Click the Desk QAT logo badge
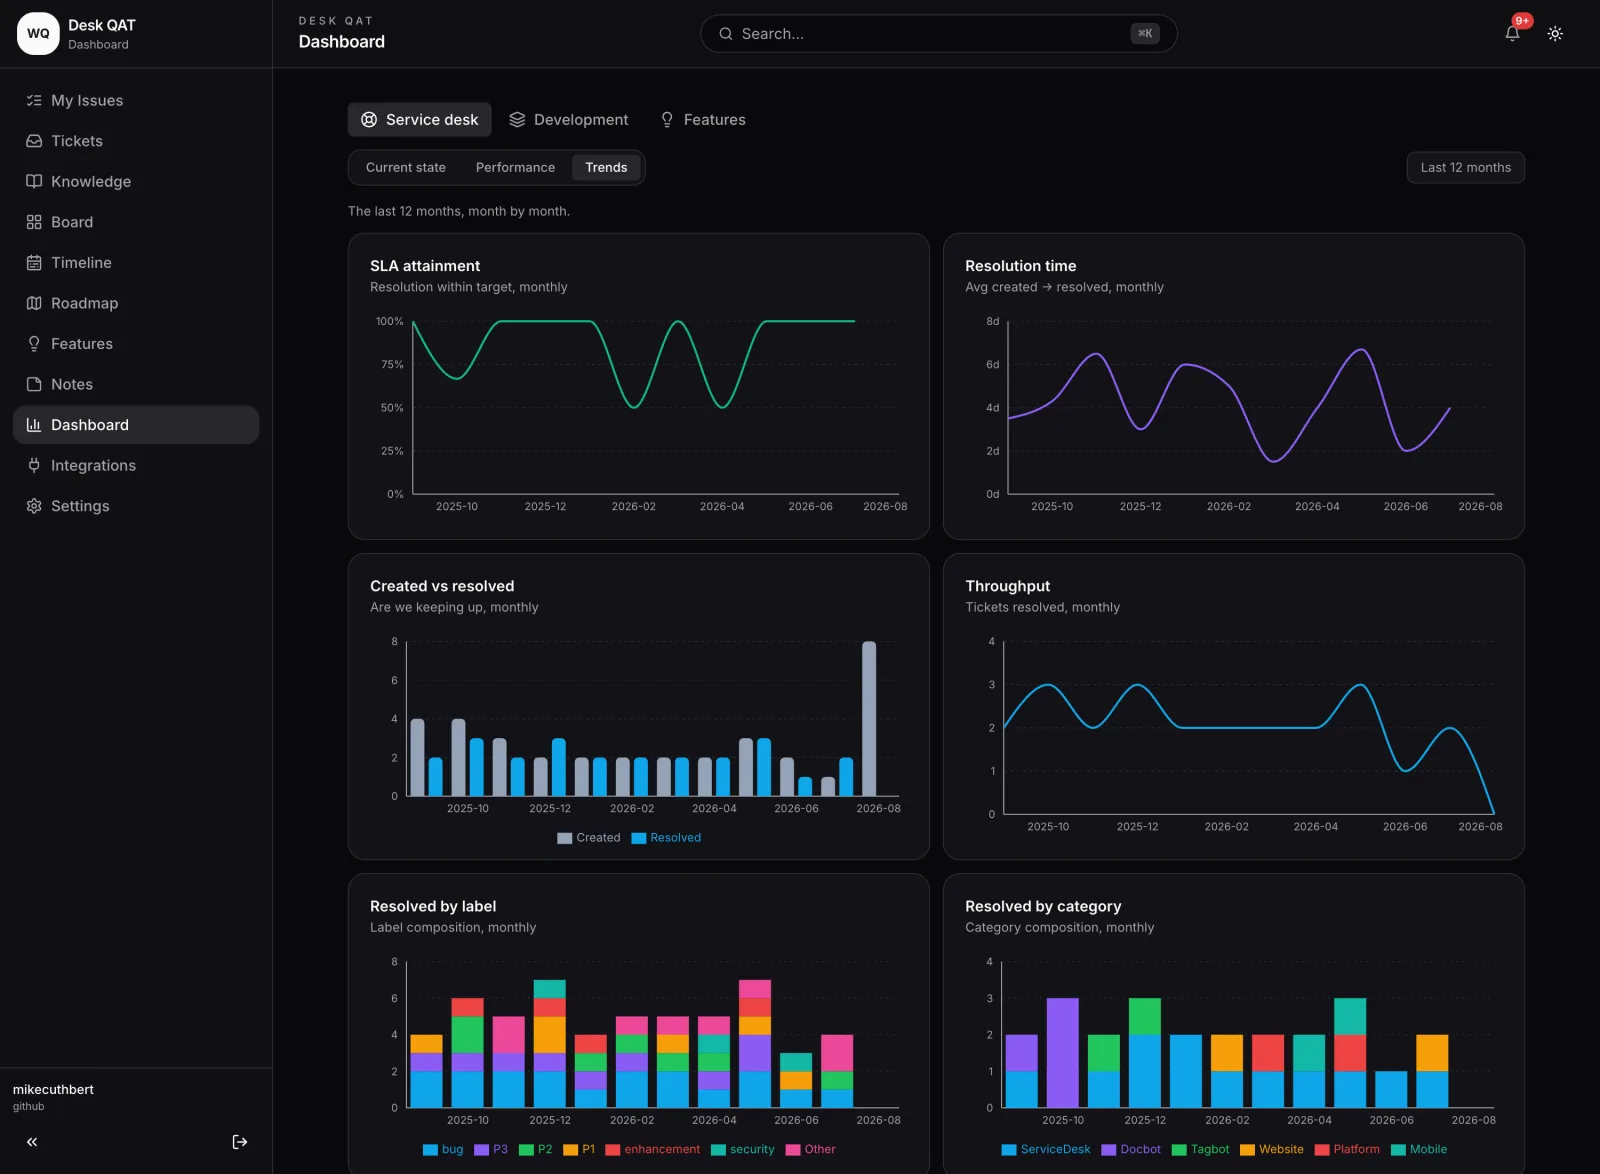This screenshot has height=1174, width=1600. click(38, 33)
